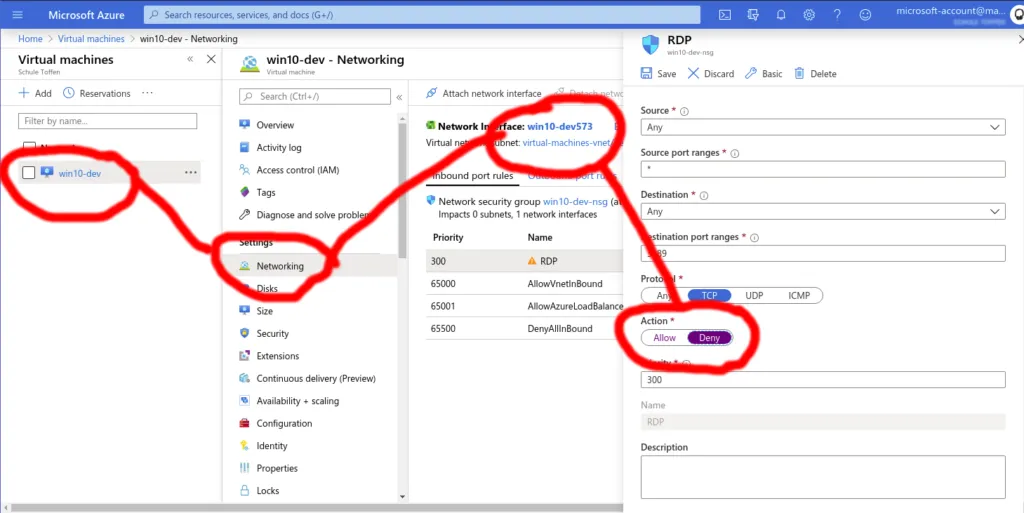Click the resource menu Search (Ctrl+/) box
Screen dimensions: 1024x513
[x=315, y=96]
